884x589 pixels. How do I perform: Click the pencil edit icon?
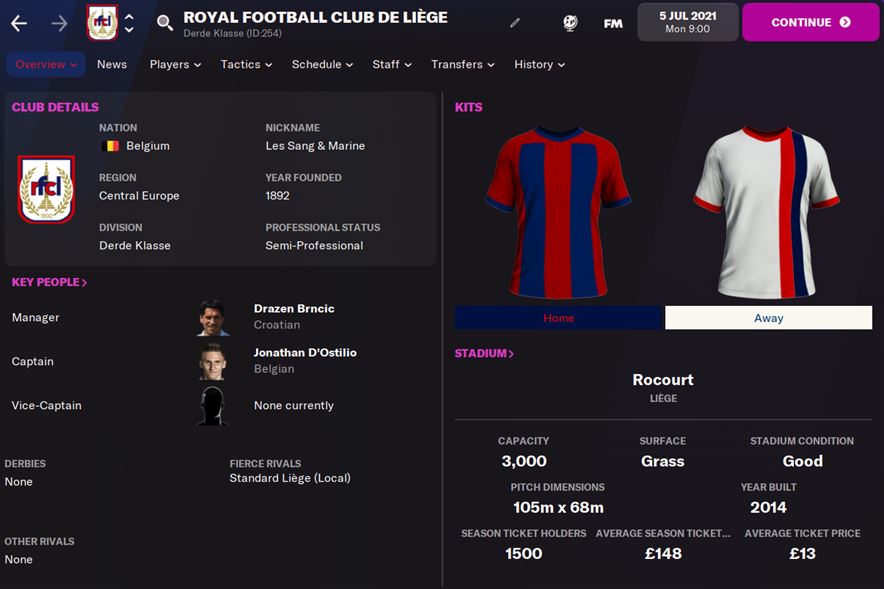[x=515, y=23]
